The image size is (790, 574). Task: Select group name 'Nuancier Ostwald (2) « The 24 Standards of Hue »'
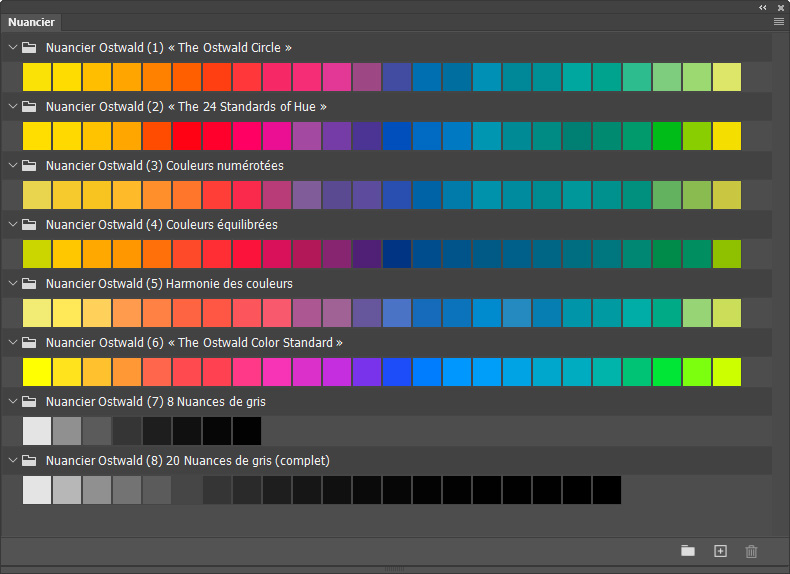click(x=186, y=106)
